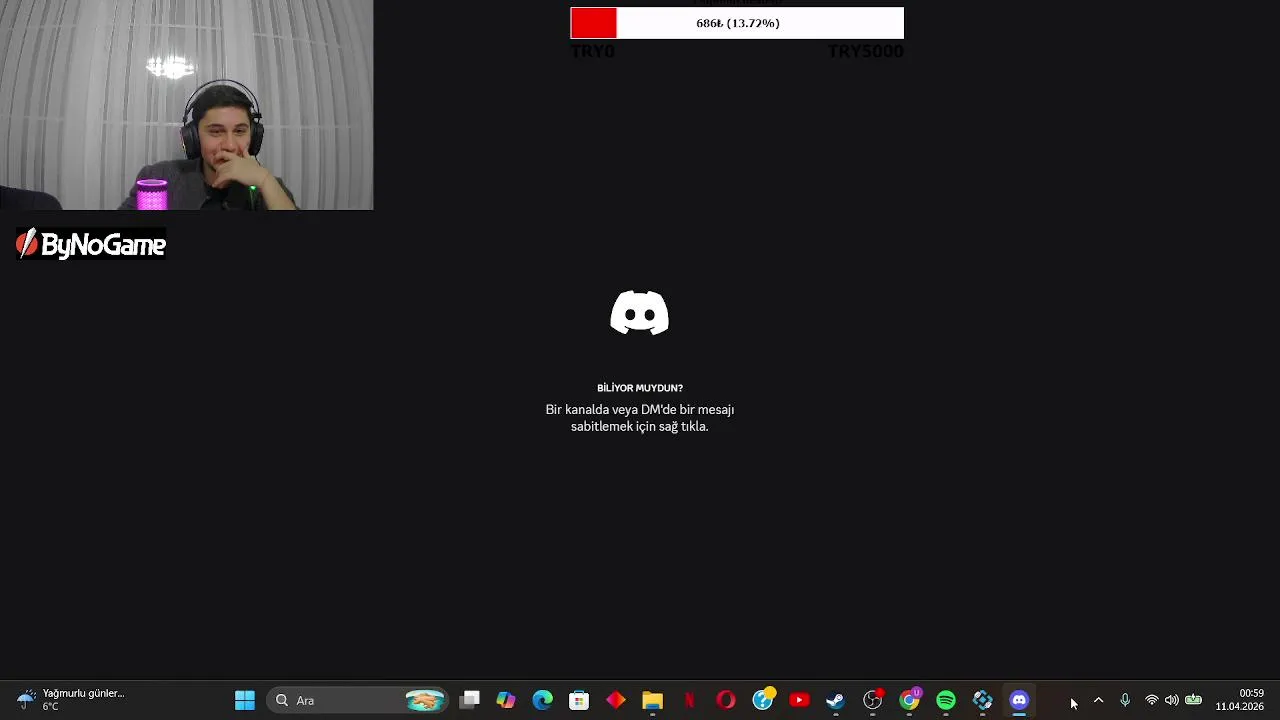1280x720 pixels.
Task: Open Wi-Fi network settings from tray
Action: [x=1152, y=700]
